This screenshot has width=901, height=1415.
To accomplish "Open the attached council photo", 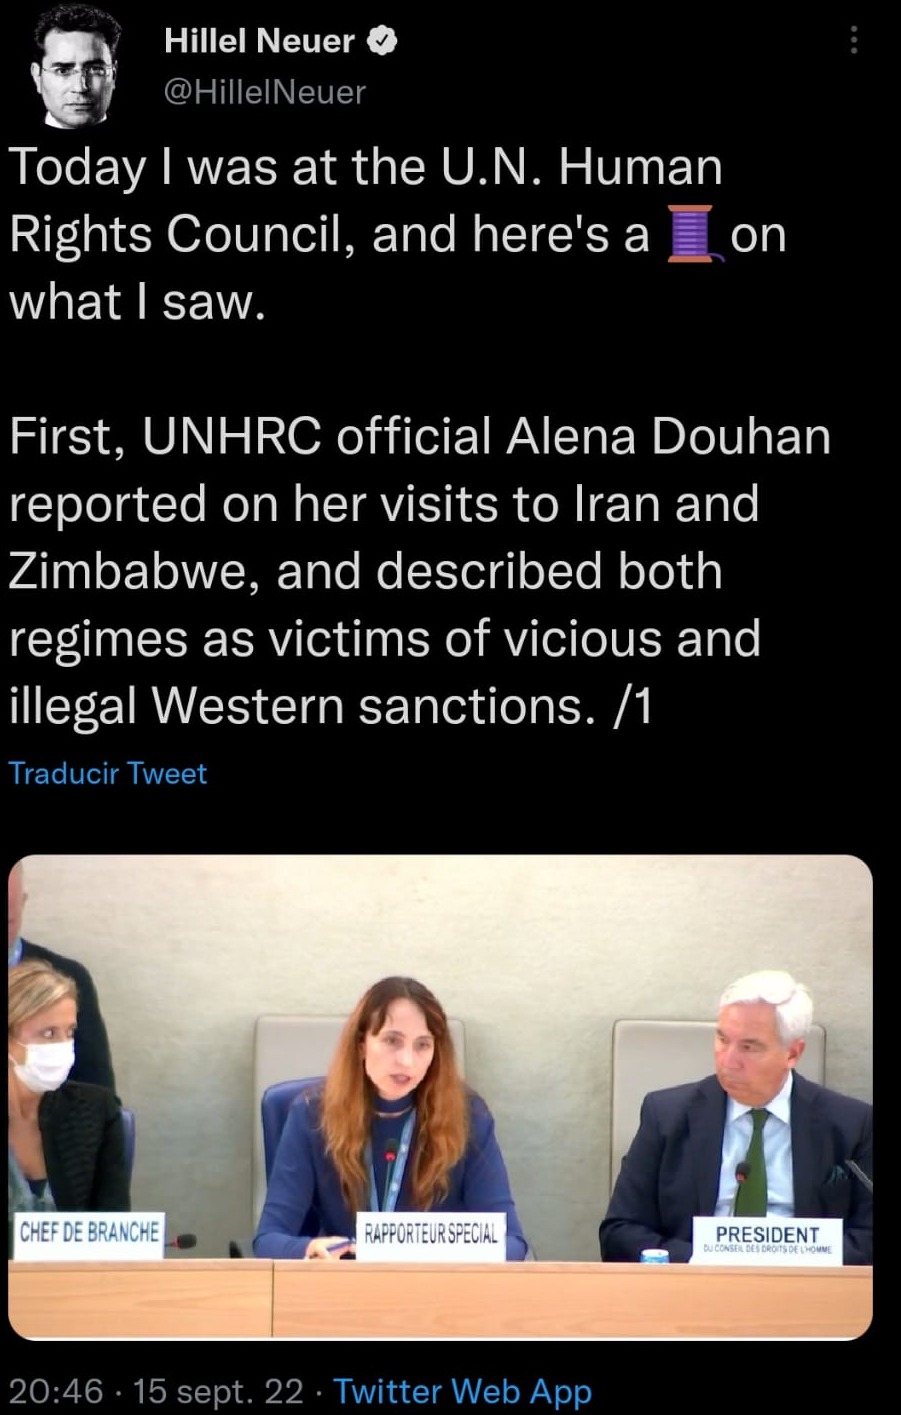I will 440,1097.
